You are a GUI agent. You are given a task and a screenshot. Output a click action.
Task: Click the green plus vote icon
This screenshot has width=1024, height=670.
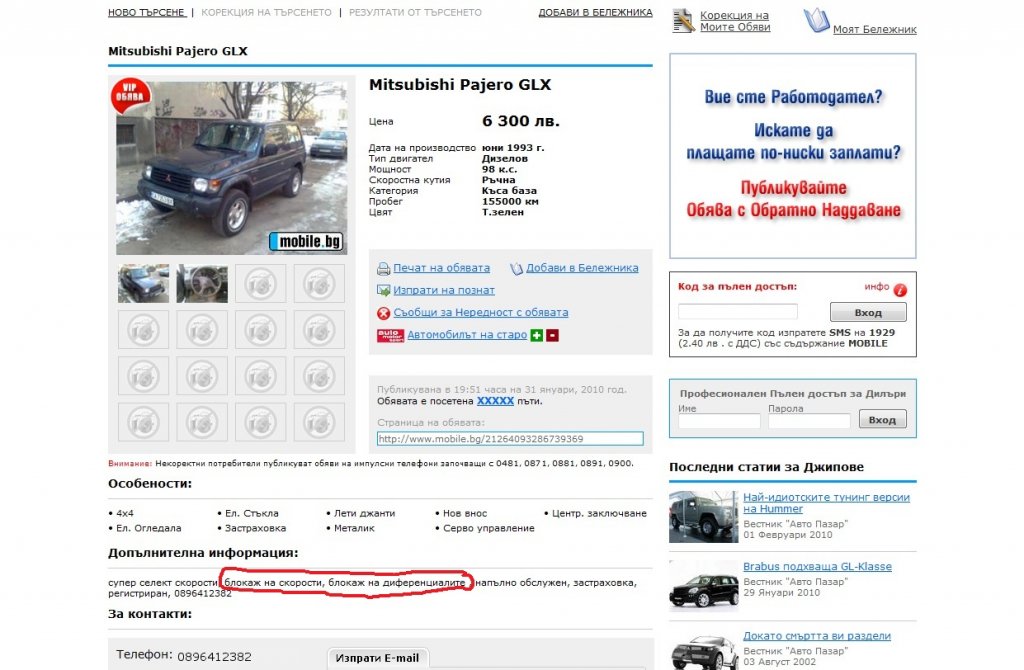537,336
